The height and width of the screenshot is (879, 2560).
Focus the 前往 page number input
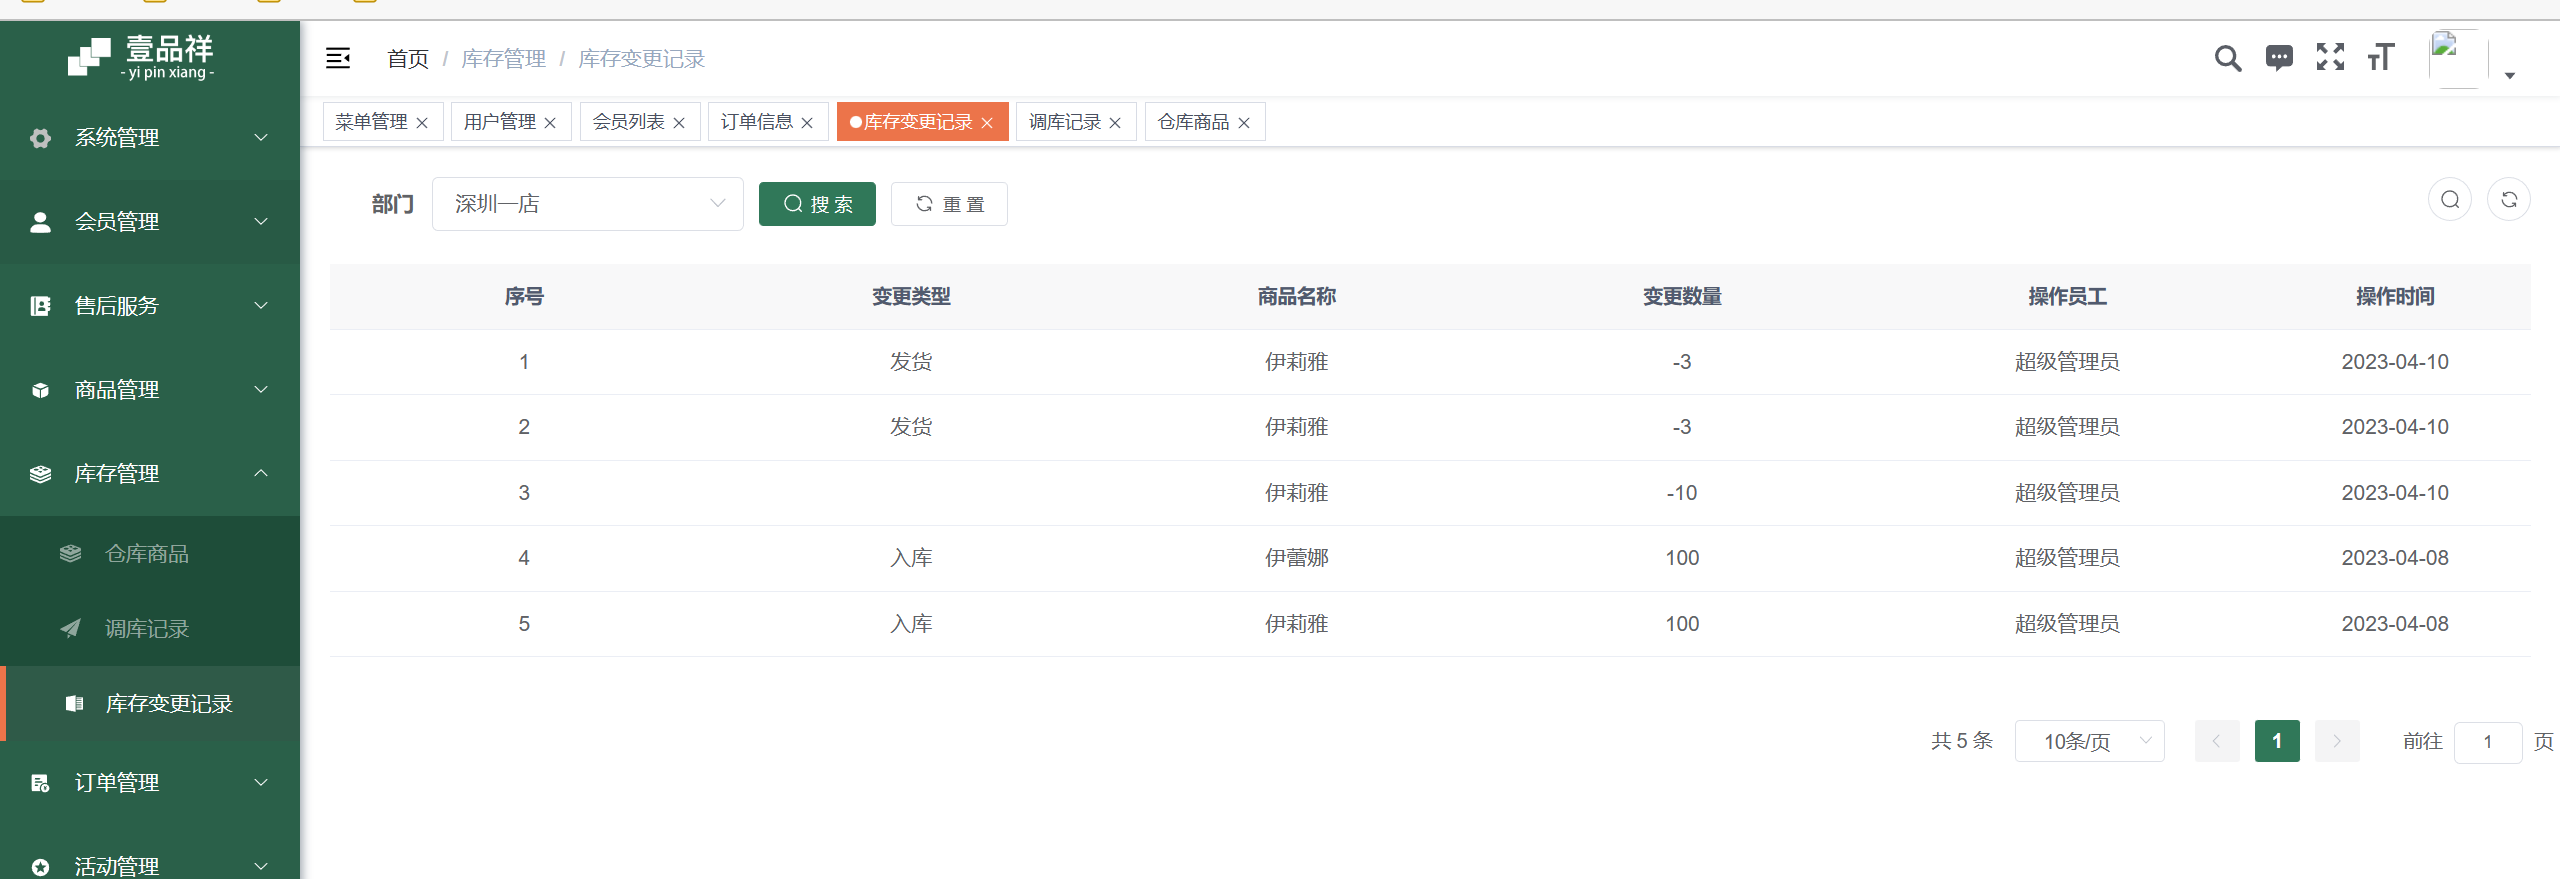click(2488, 742)
